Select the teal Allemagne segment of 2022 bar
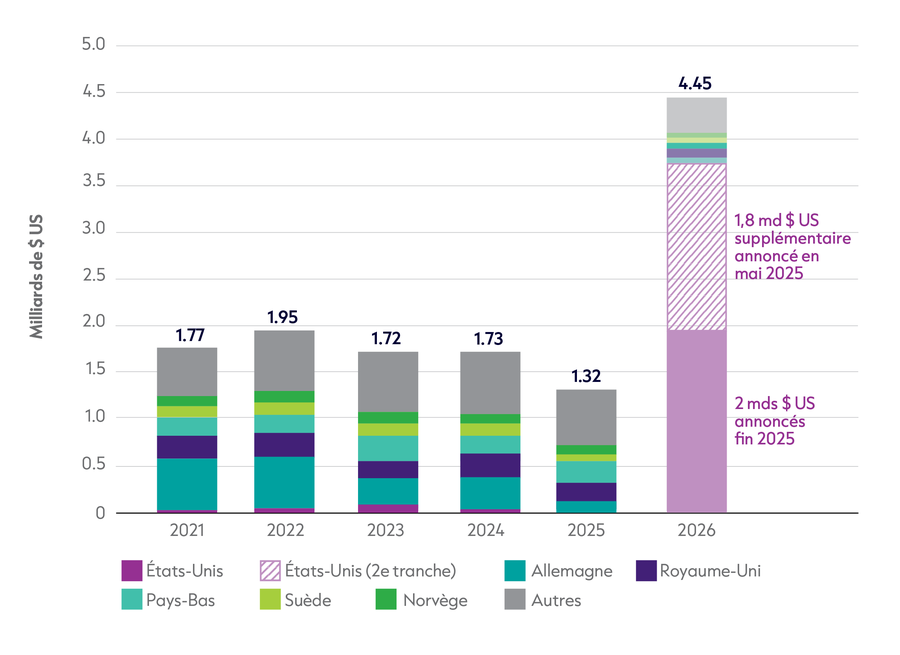This screenshot has width=900, height=655. click(x=284, y=482)
